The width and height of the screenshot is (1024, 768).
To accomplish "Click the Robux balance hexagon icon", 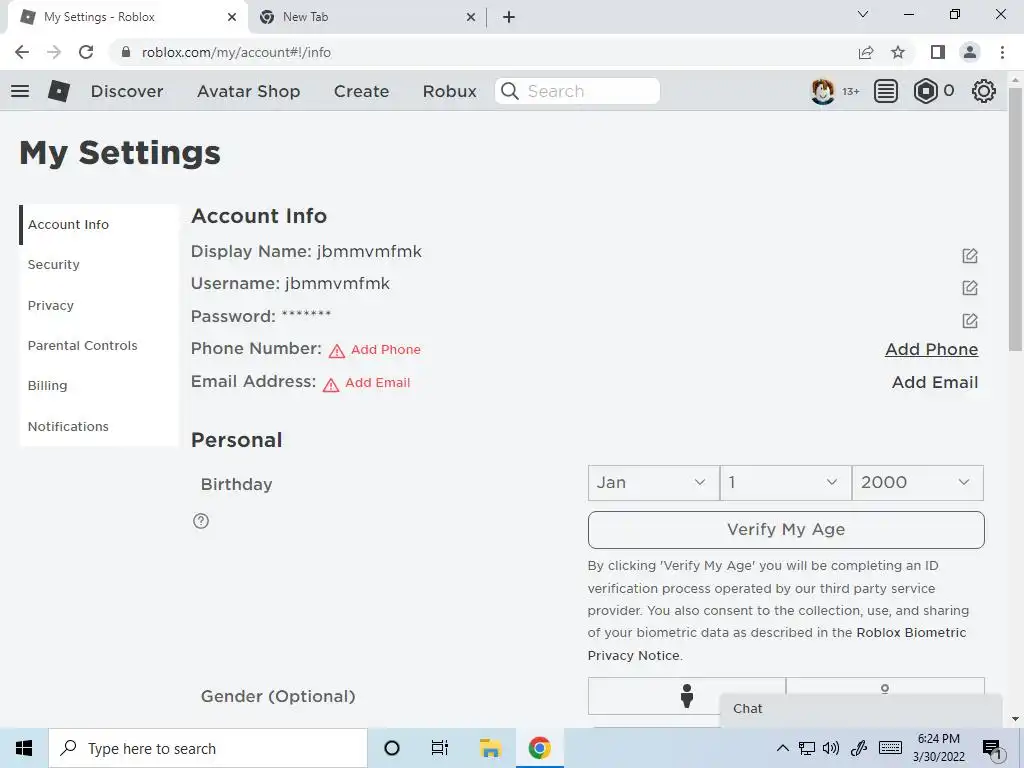I will (925, 91).
